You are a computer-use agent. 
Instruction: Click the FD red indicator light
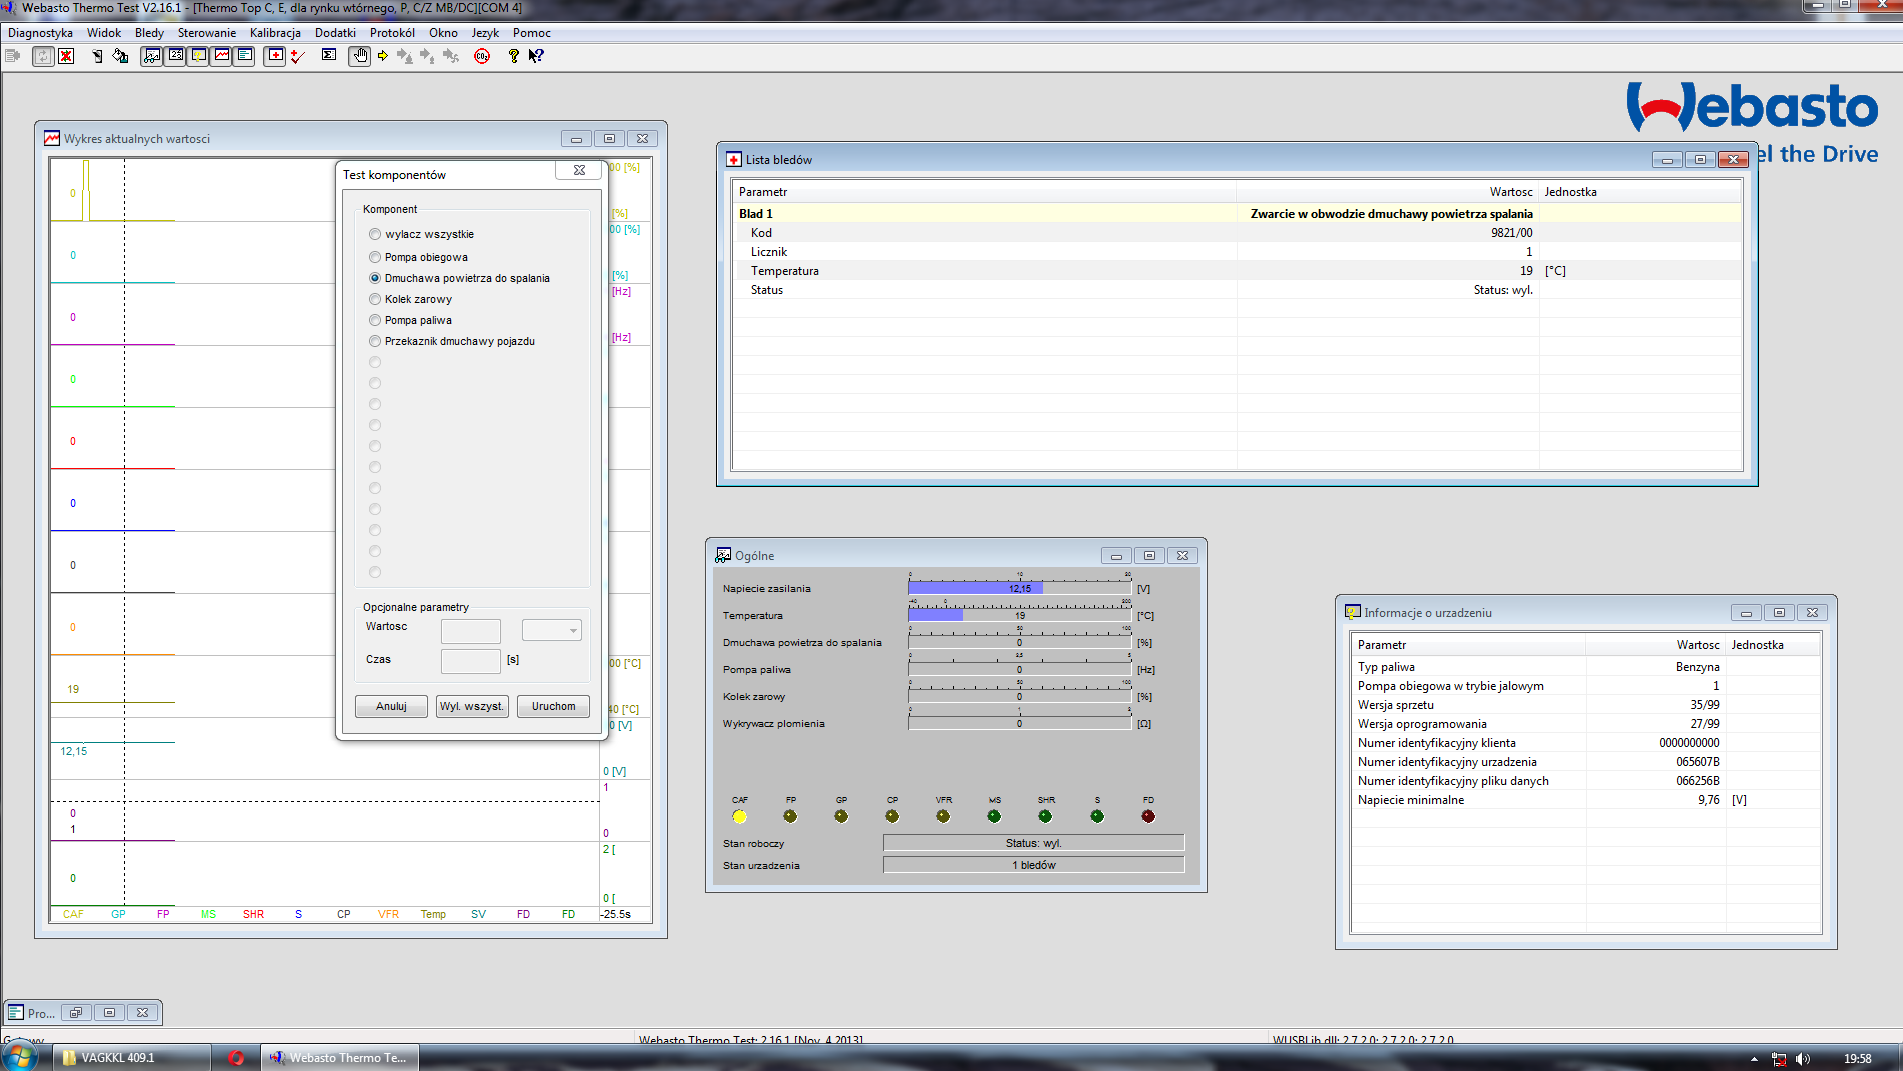coord(1148,816)
